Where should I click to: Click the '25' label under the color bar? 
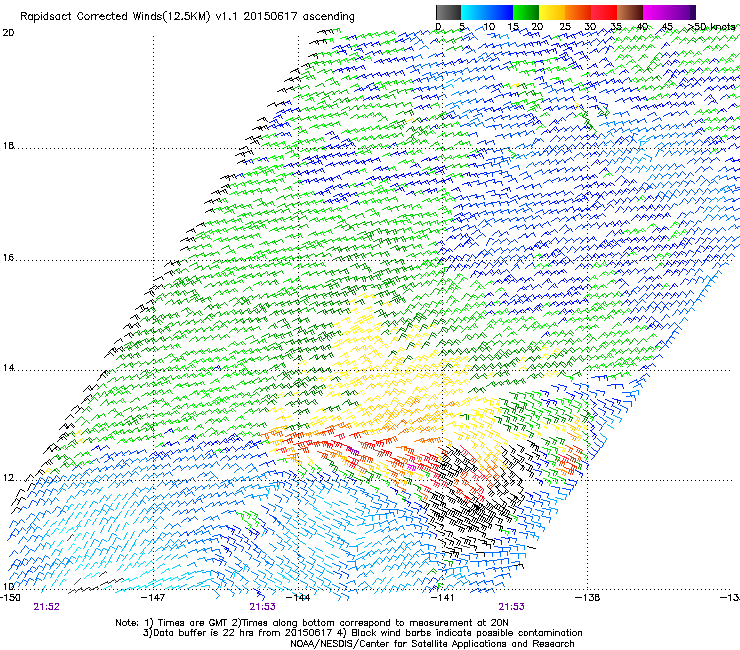pos(565,27)
